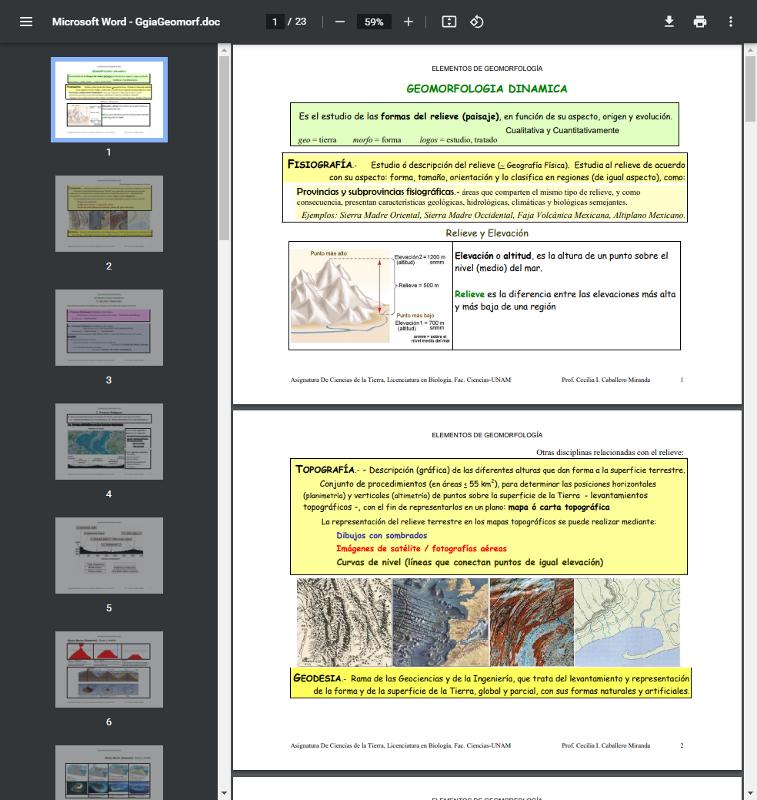Click the thumbnail panel scrollbar handle

pos(224,148)
